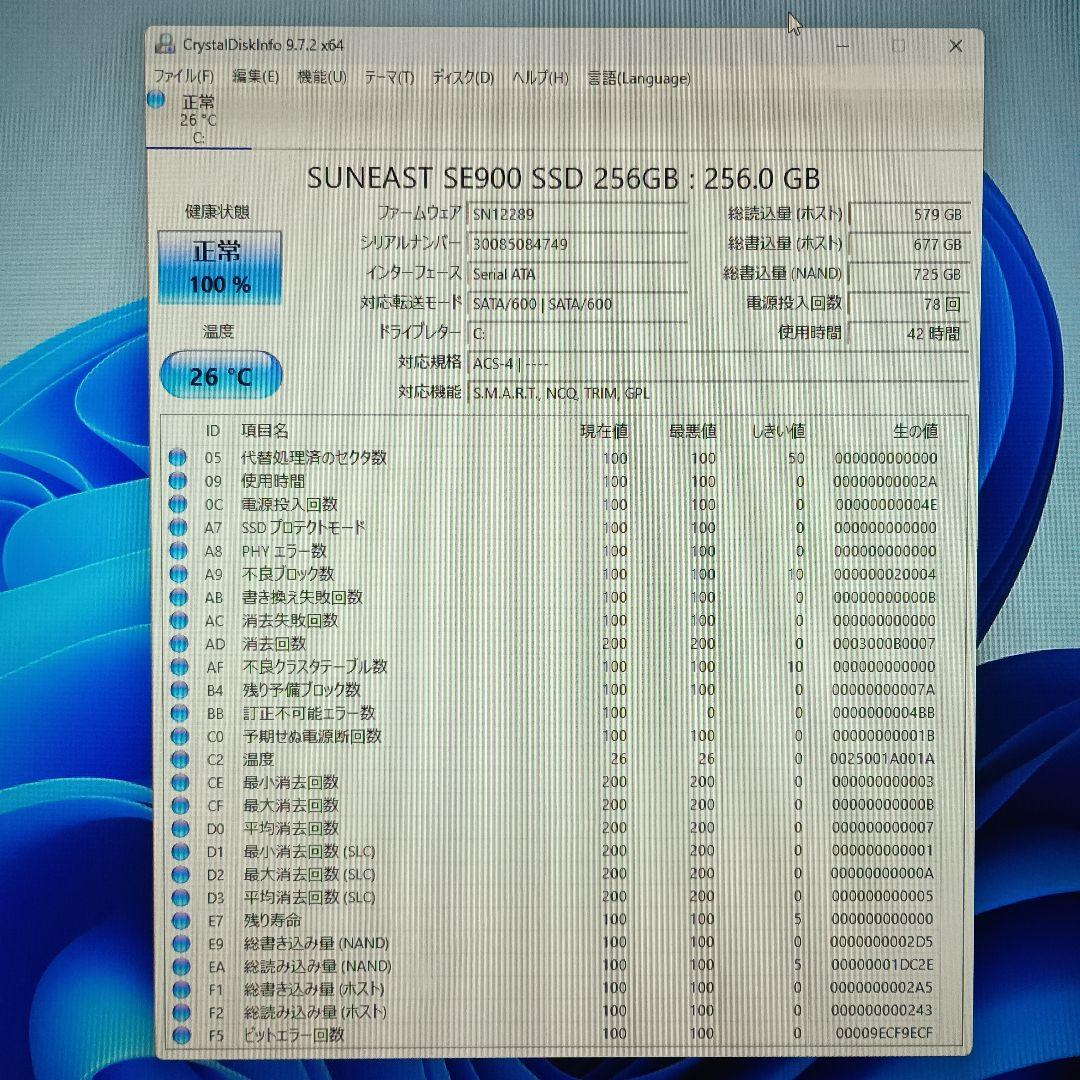1080x1080 pixels.
Task: Click the 26°C temperature button
Action: [x=219, y=375]
